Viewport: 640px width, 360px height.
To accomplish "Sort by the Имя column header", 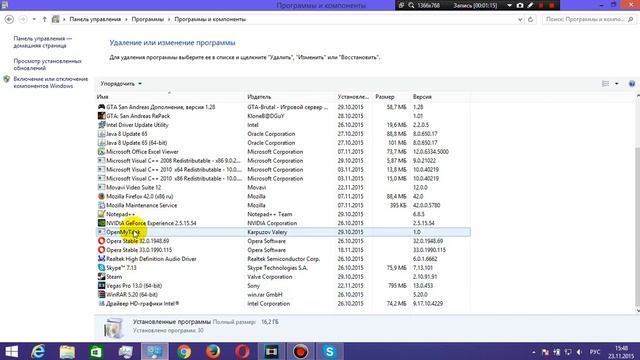I will pos(170,97).
